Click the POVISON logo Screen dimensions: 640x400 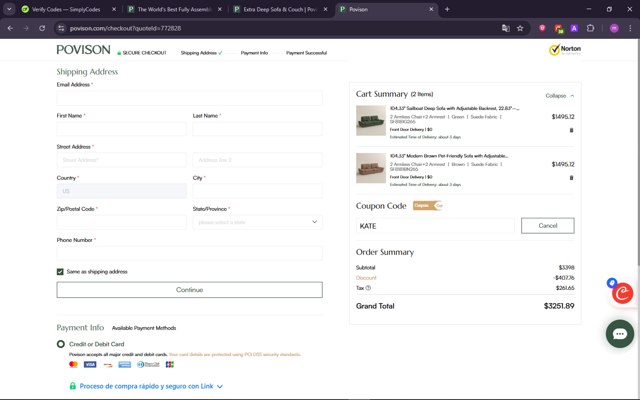tap(83, 50)
